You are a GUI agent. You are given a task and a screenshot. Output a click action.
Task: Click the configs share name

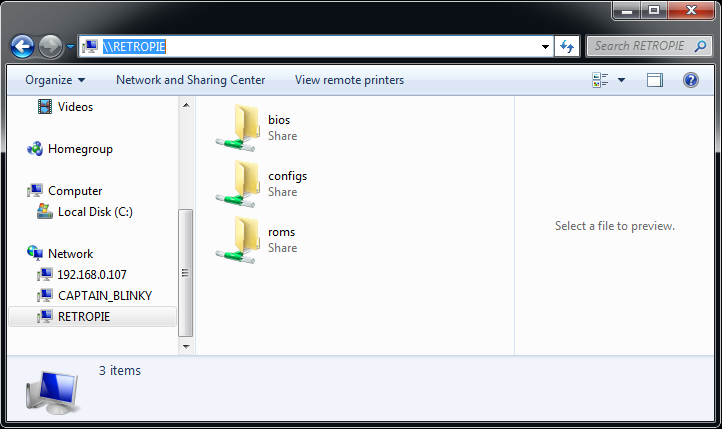click(287, 176)
